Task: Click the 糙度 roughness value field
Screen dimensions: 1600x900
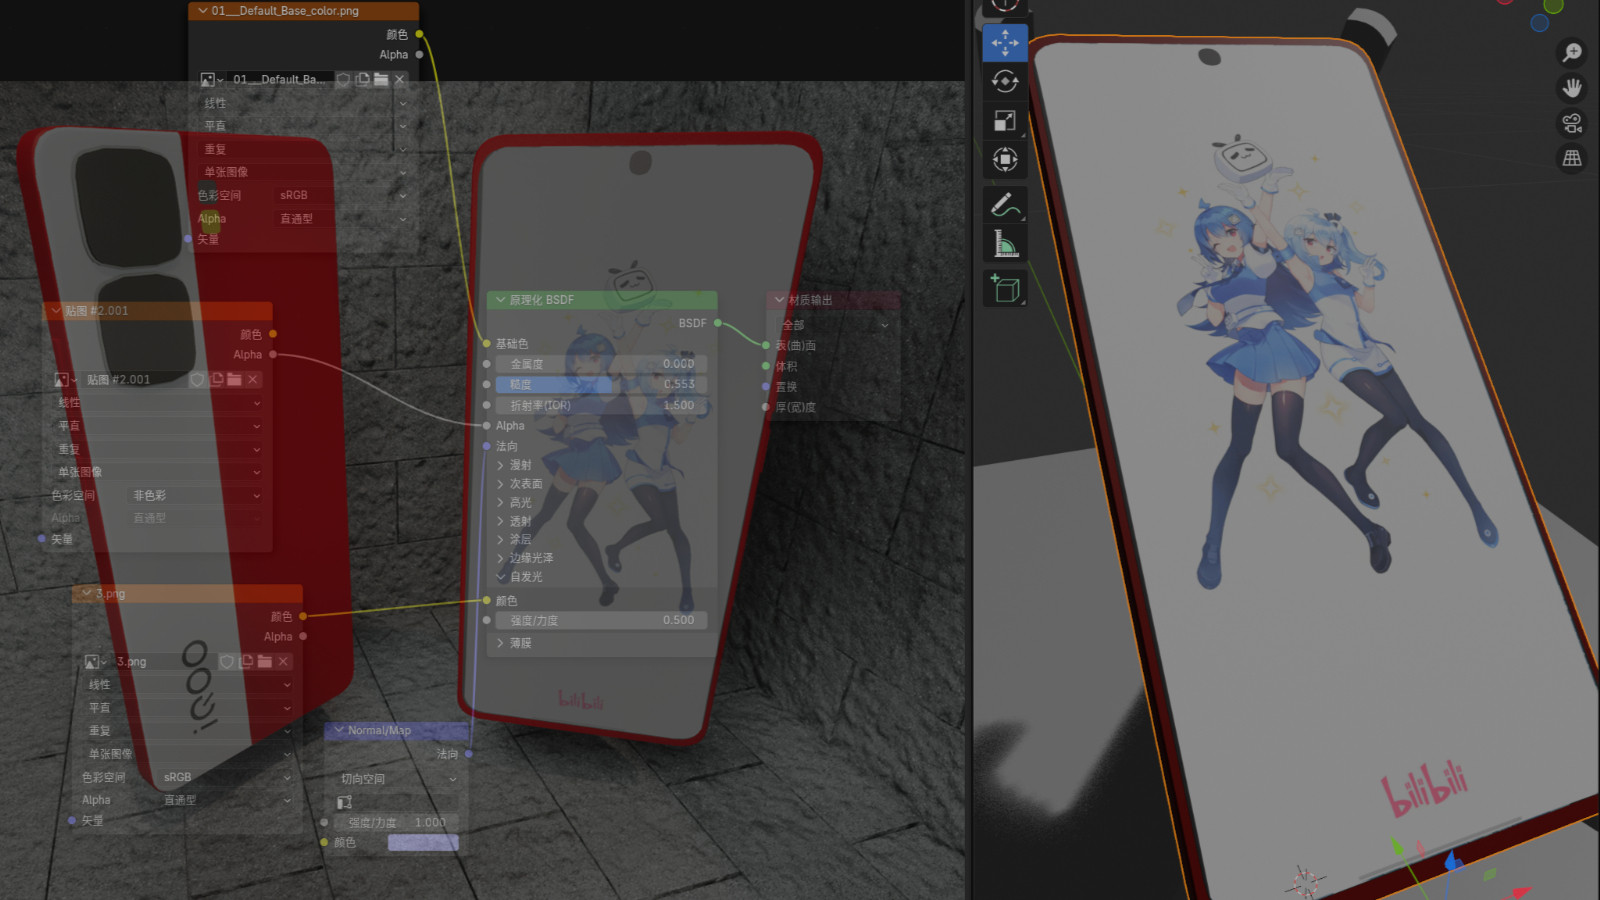Action: [600, 385]
